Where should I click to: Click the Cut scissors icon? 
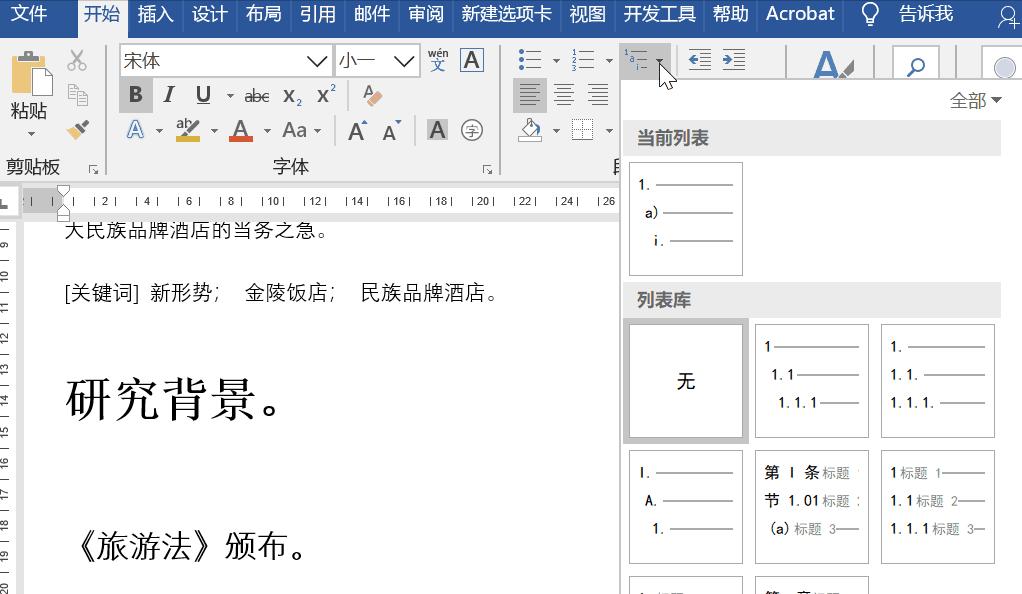coord(78,60)
